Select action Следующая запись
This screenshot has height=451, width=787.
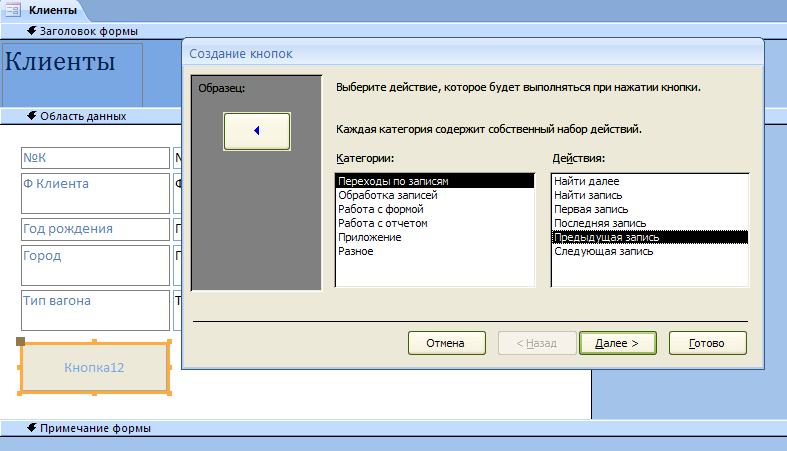click(650, 251)
